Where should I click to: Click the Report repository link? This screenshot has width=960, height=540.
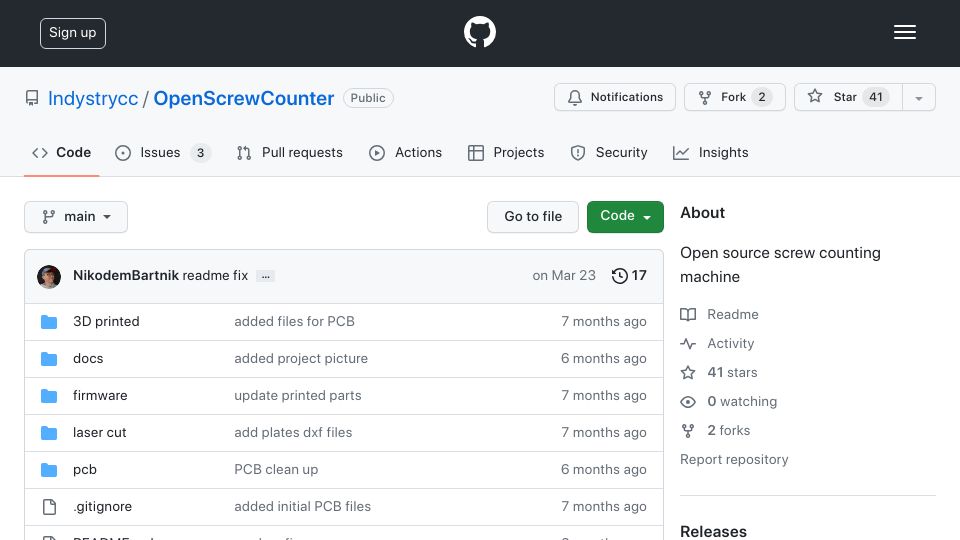pos(734,460)
